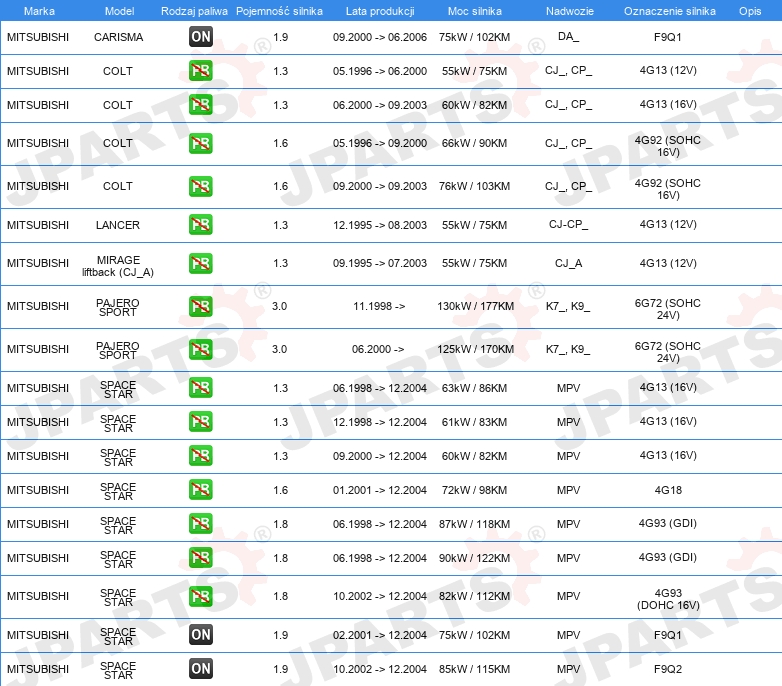Click petrol icon in LANCER row
This screenshot has height=686, width=782.
[201, 225]
